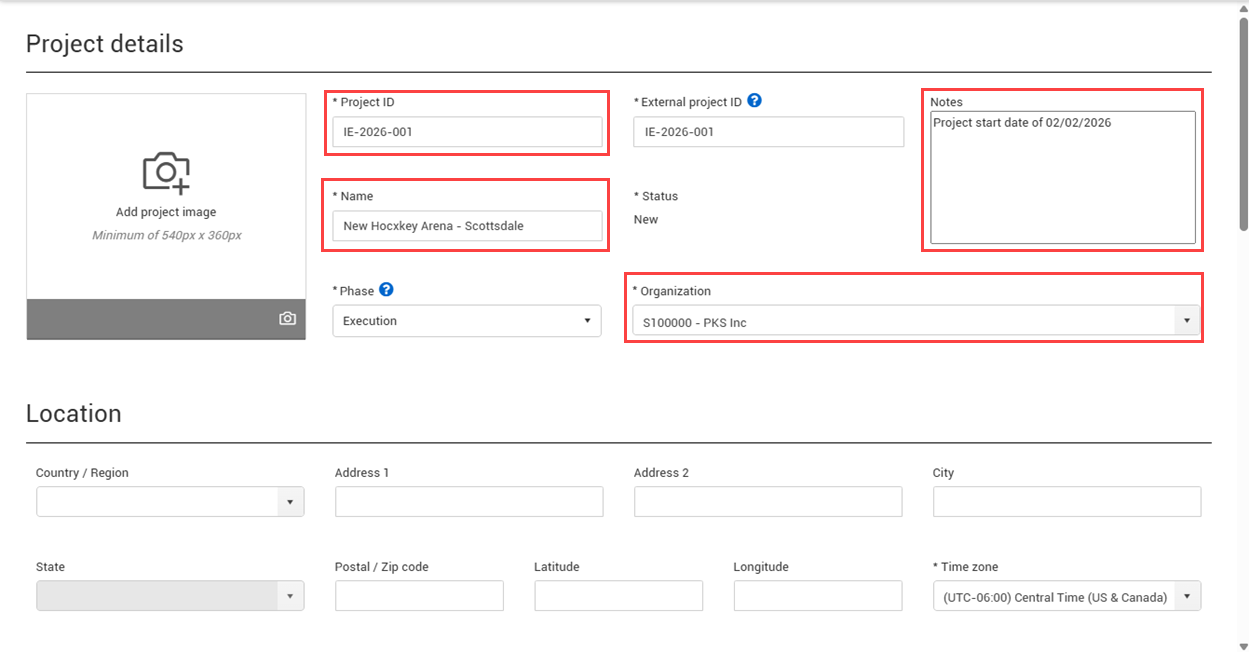The height and width of the screenshot is (652, 1249).
Task: Select the City input field
Action: [x=1066, y=502]
